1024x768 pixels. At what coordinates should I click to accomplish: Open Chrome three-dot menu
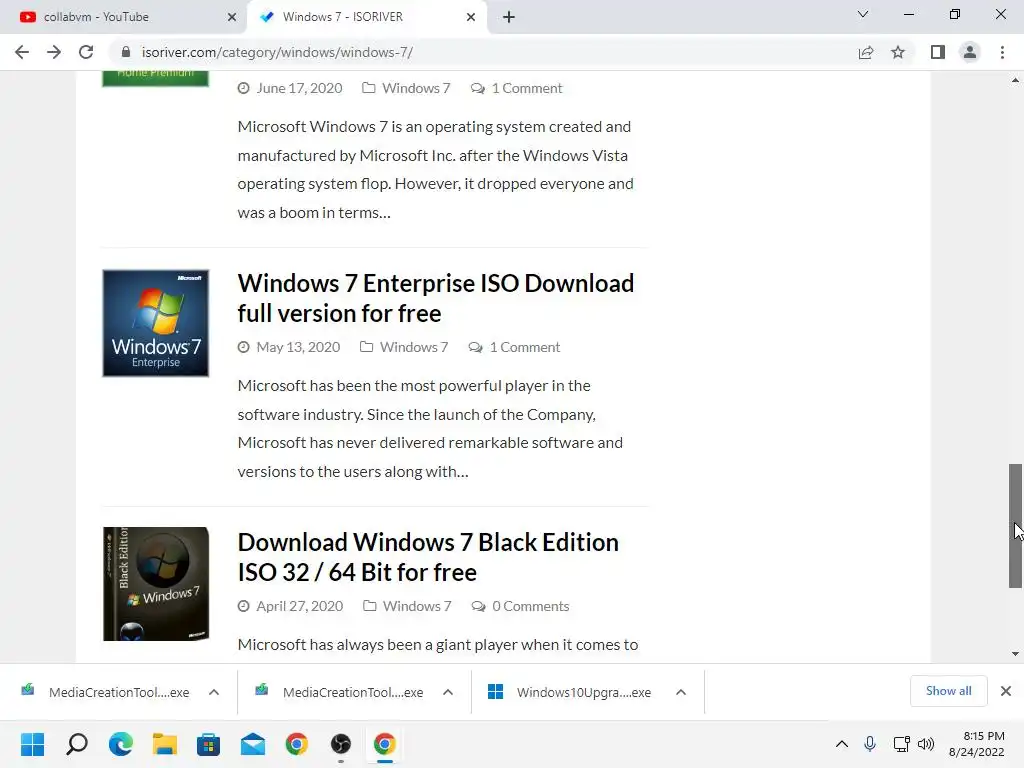pos(1002,52)
